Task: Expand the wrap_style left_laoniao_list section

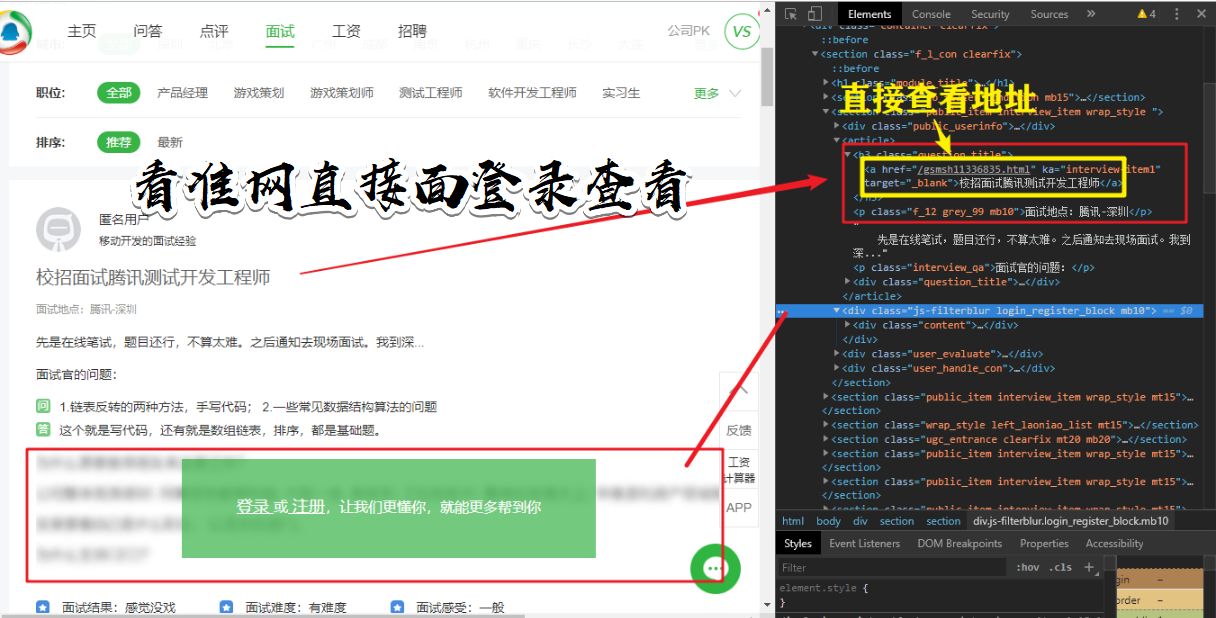Action: (826, 425)
